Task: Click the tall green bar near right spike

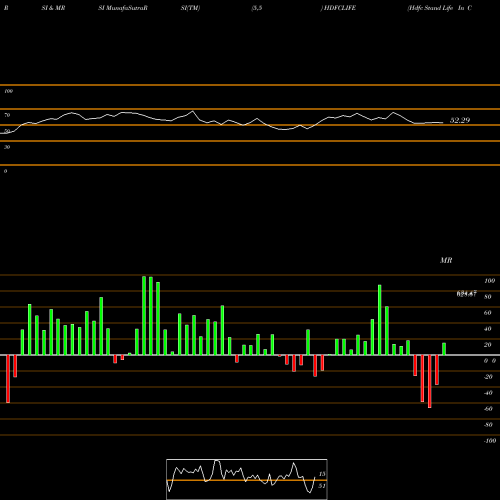Action: (380, 320)
